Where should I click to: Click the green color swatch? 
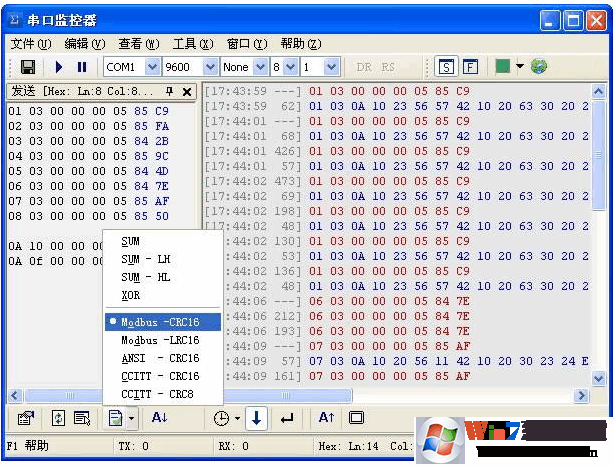click(x=503, y=66)
